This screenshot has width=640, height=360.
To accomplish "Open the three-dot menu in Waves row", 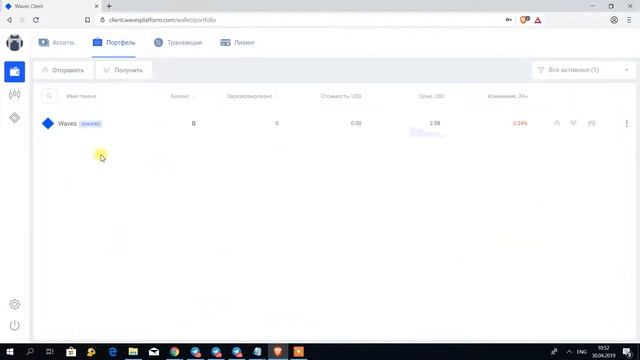I will pos(627,123).
